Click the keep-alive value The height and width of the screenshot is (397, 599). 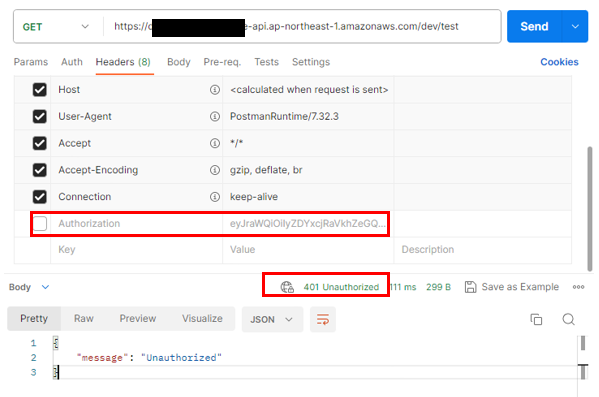coord(254,197)
